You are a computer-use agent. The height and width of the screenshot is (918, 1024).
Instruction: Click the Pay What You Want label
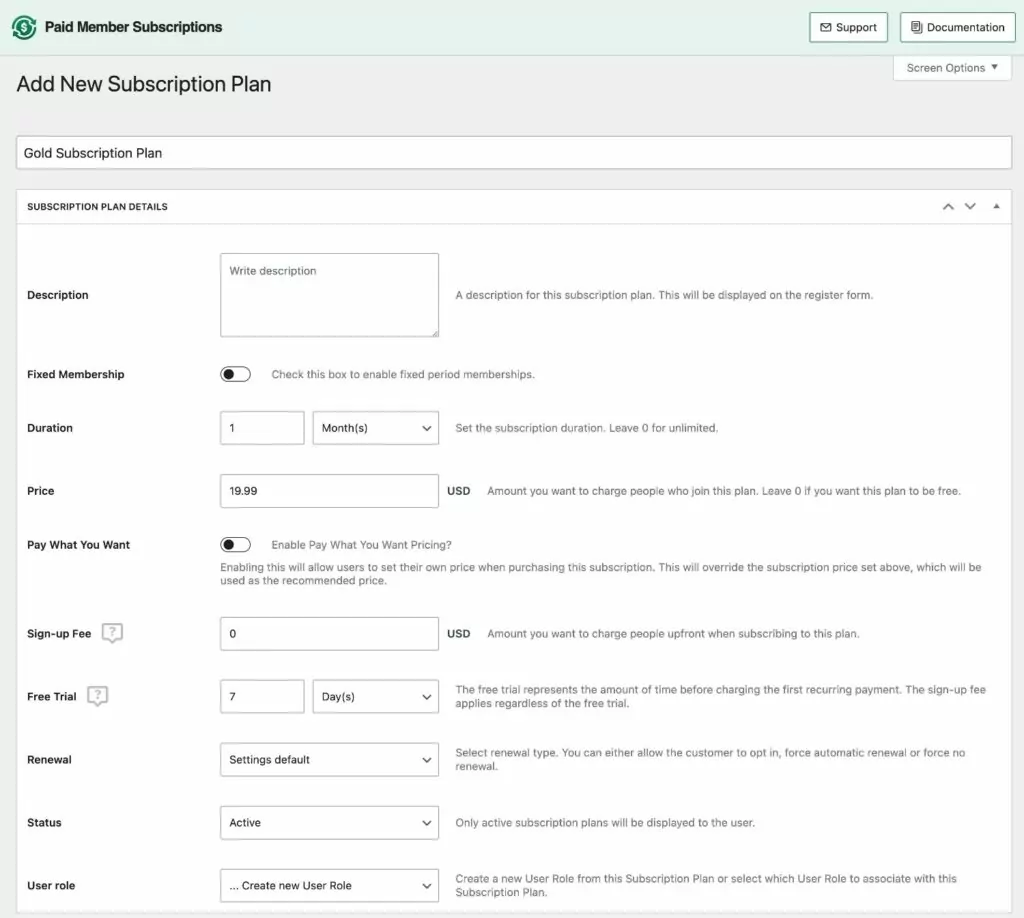78,545
